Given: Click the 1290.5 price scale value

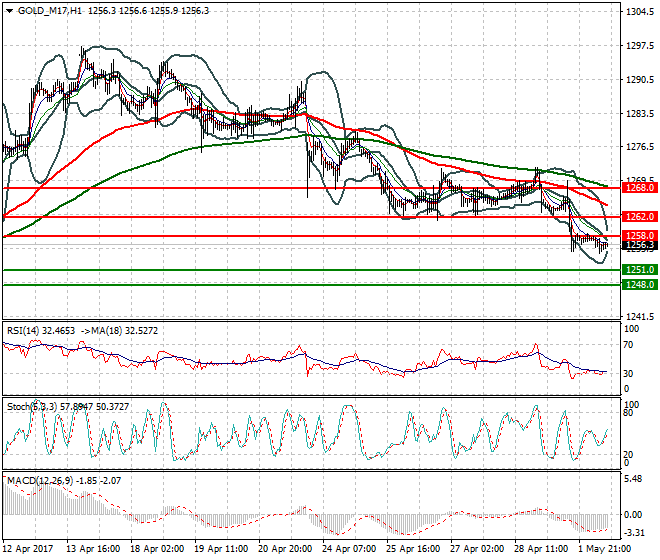Looking at the screenshot, I should [640, 80].
